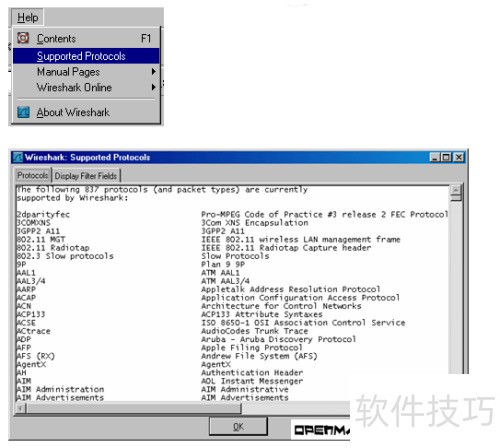Click the Manual Pages submenu arrow
Image resolution: width=500 pixels, height=448 pixels.
153,72
